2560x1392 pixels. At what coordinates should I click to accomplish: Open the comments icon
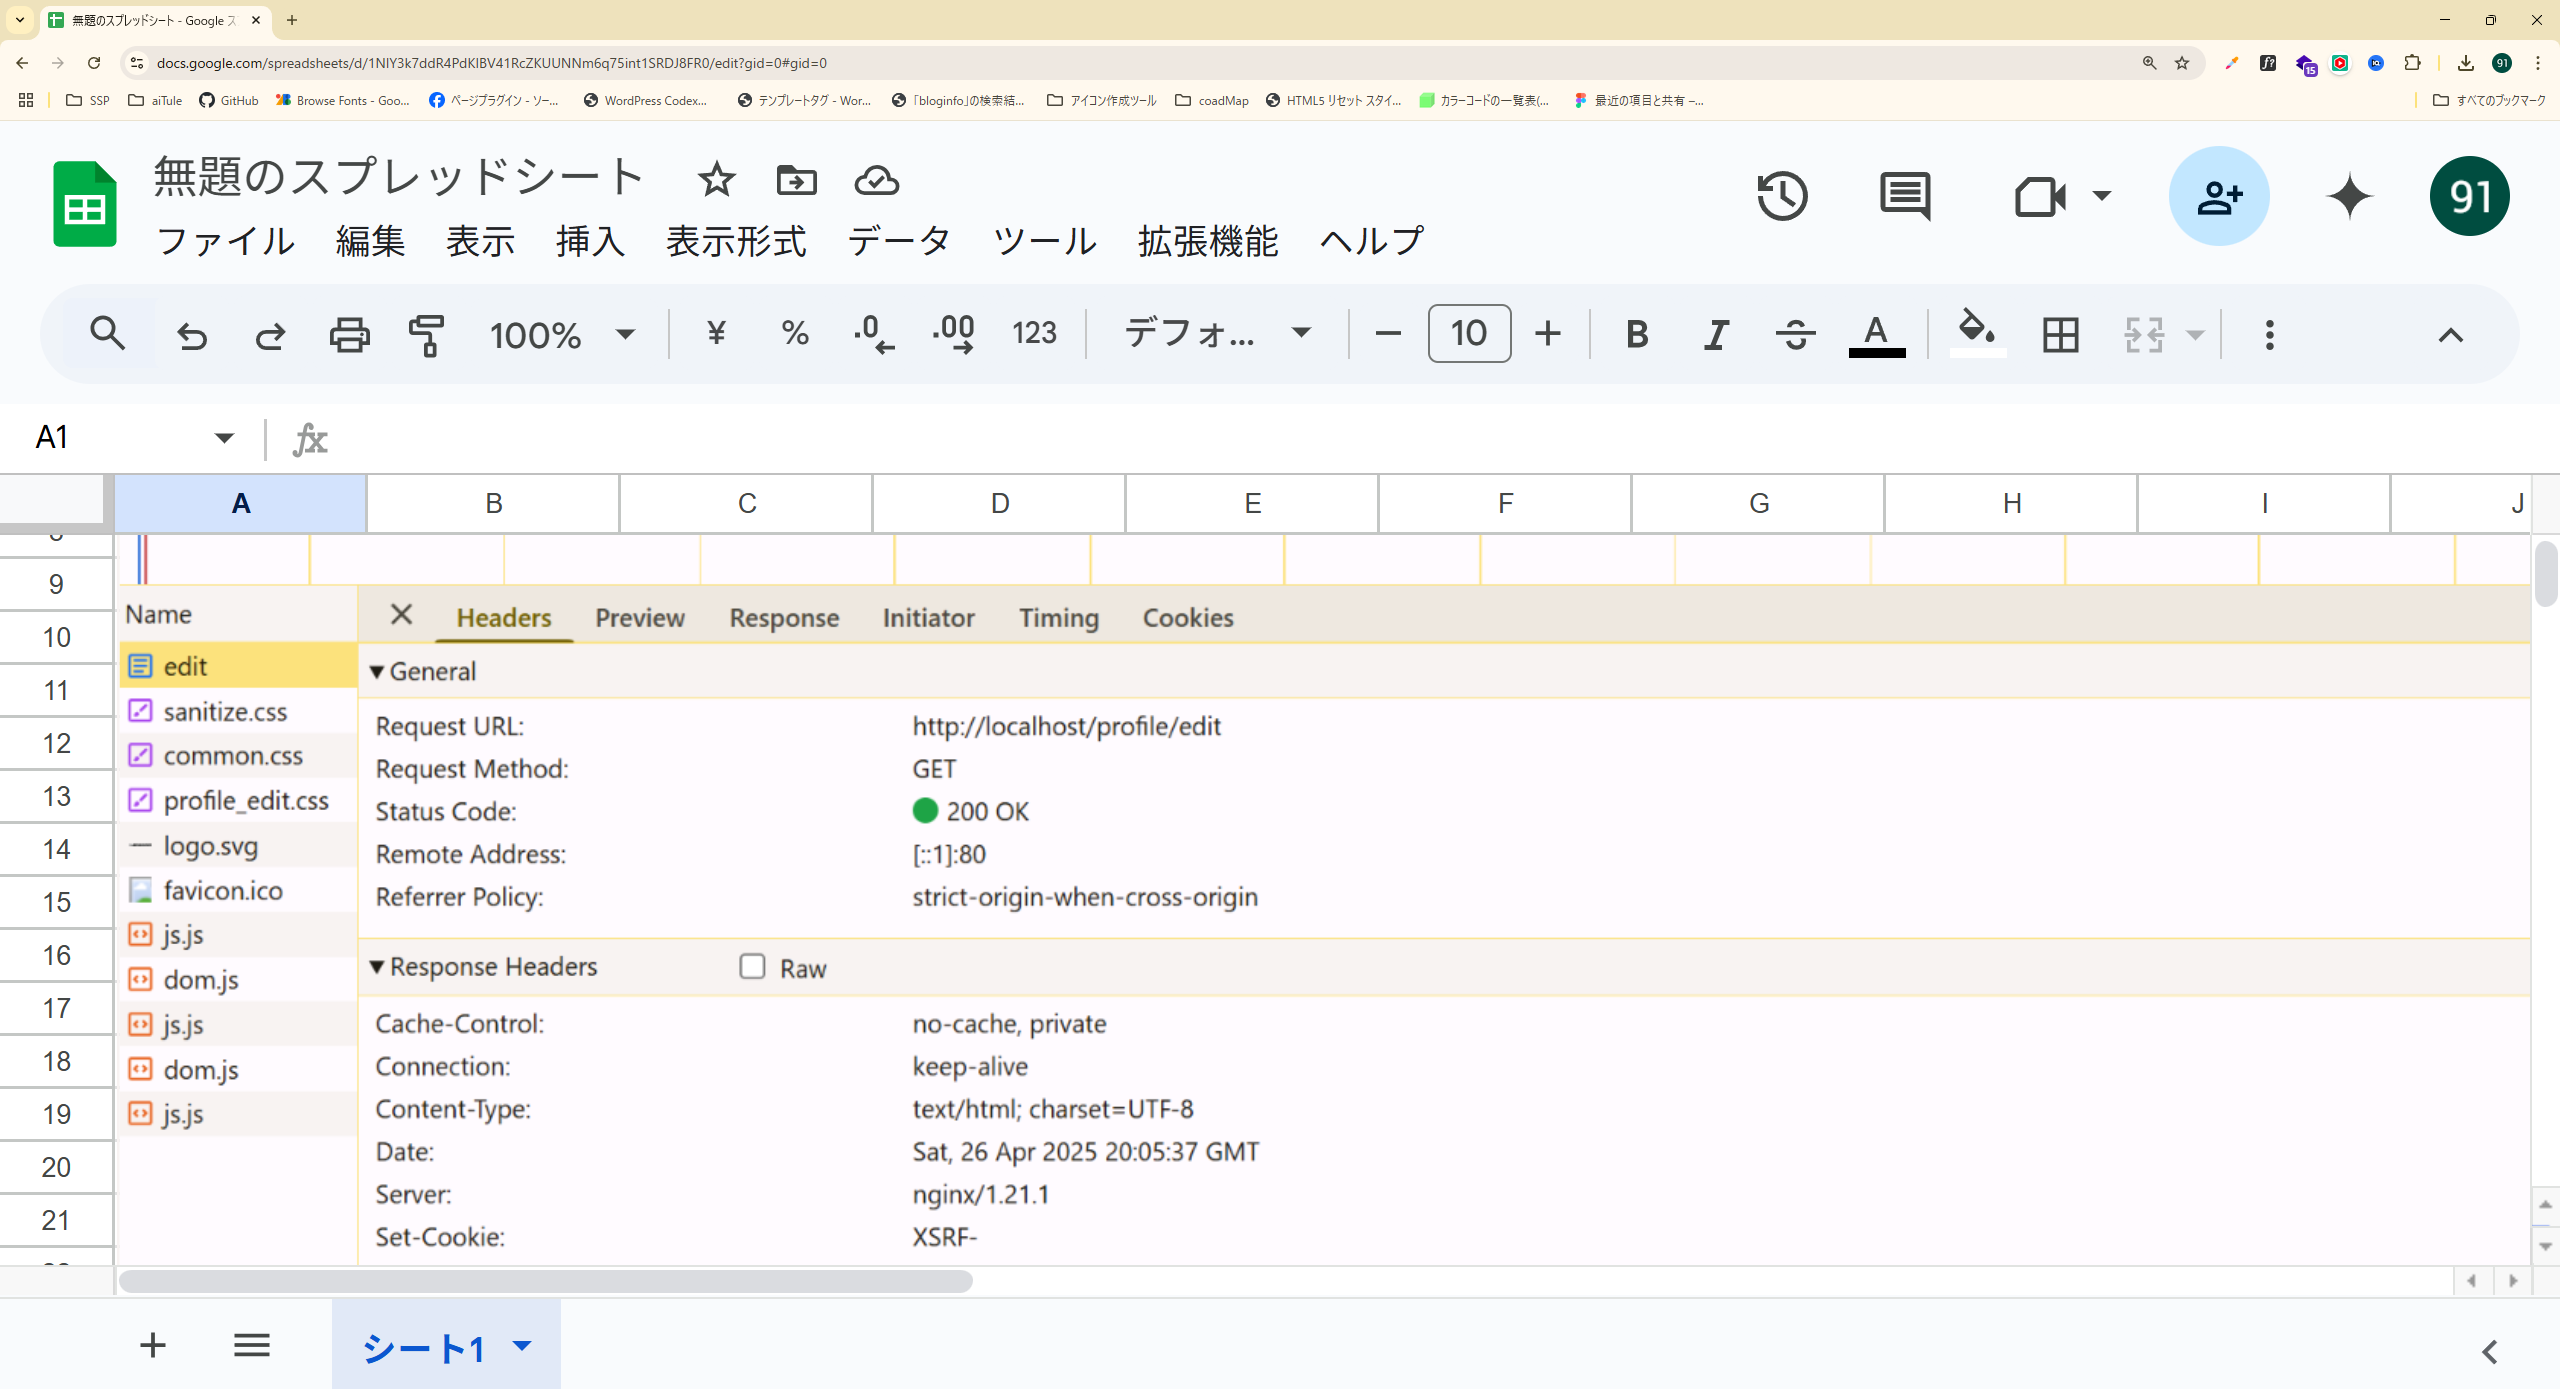pyautogui.click(x=1904, y=196)
